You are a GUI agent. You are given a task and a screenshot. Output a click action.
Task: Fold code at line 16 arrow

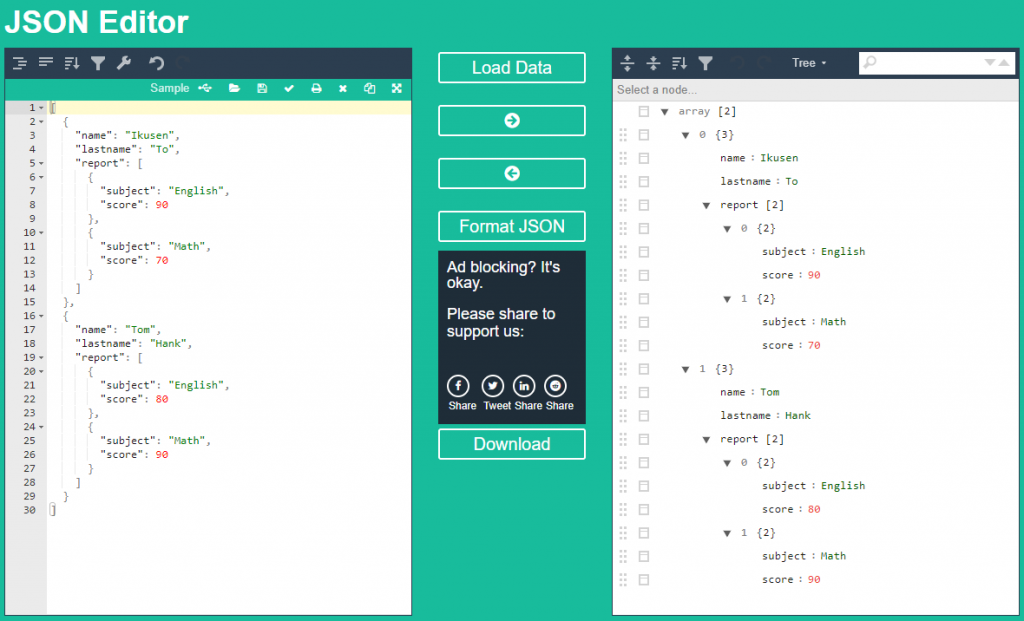[x=42, y=316]
